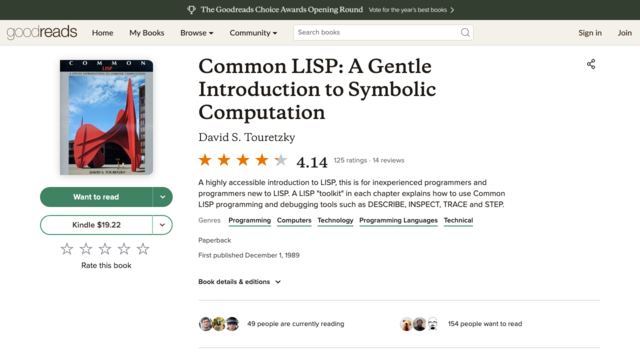Viewport: 640px width, 360px height.
Task: Click the Common LISP book cover
Action: 107,118
